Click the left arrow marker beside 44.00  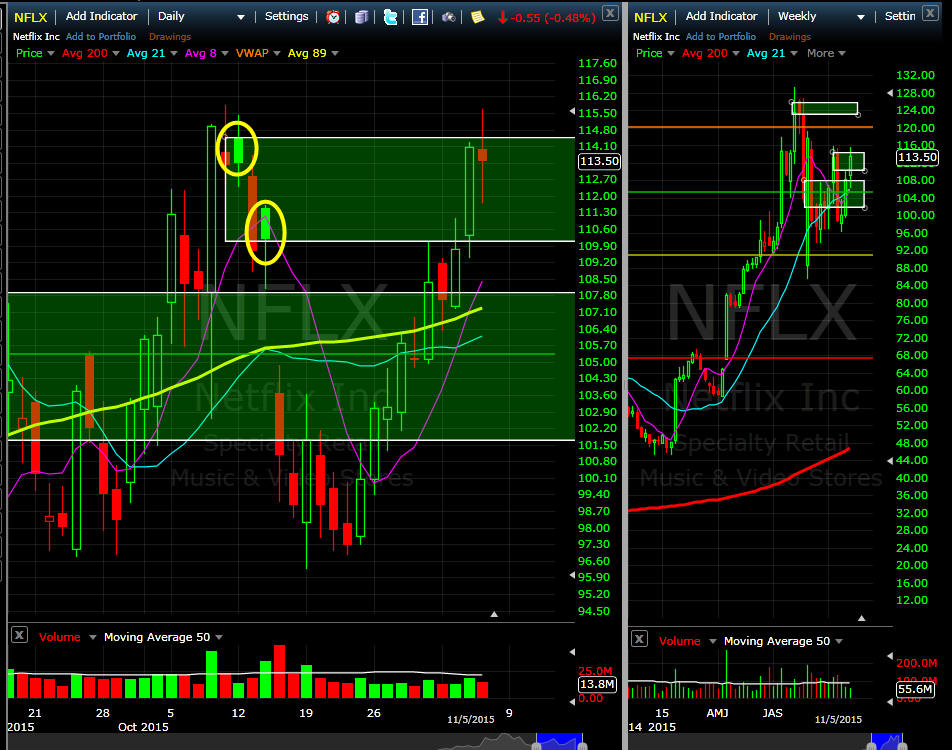tap(890, 461)
